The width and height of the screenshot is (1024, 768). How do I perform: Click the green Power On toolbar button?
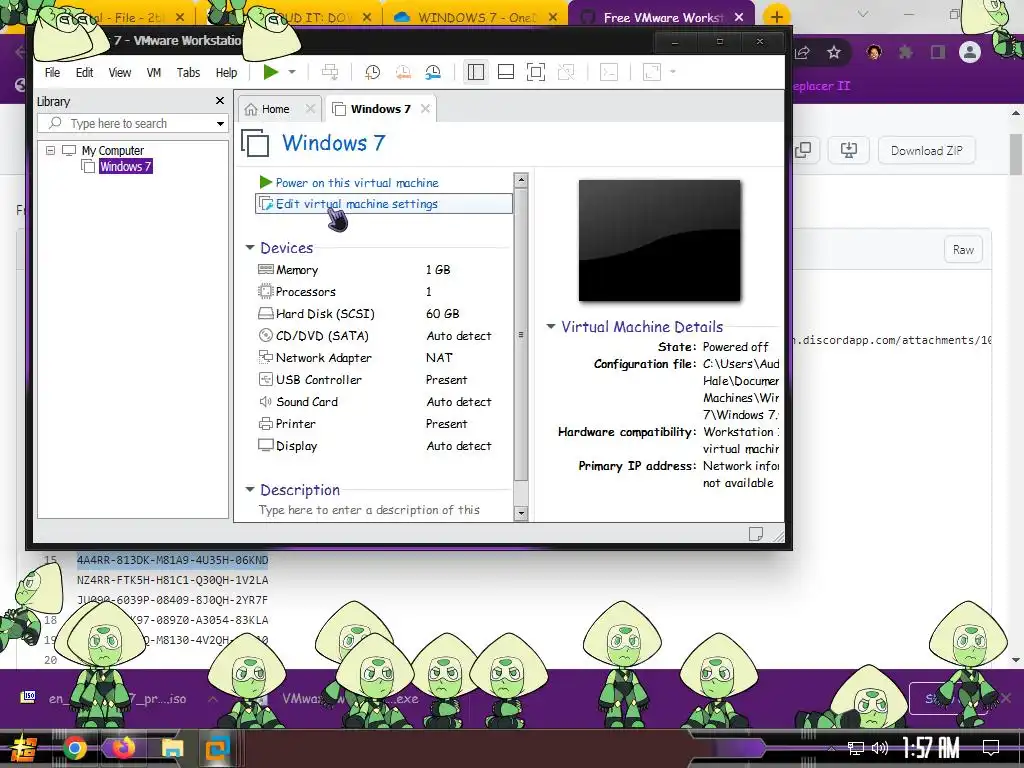(270, 72)
